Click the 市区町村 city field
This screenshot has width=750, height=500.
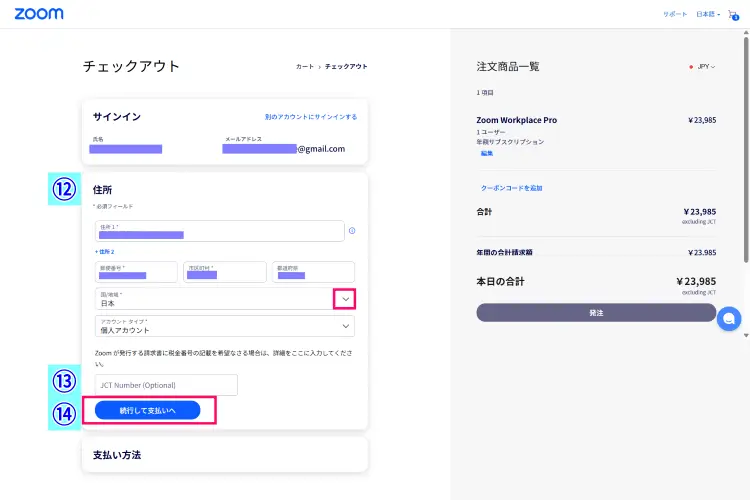click(225, 272)
